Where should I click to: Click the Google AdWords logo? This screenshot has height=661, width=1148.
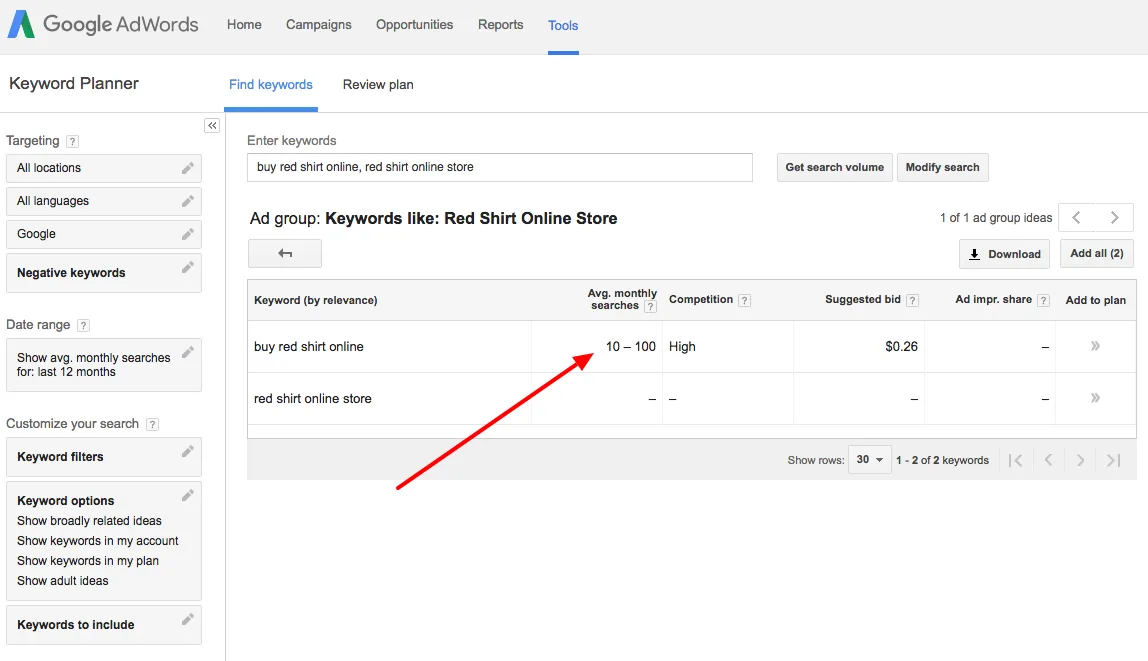(x=103, y=24)
